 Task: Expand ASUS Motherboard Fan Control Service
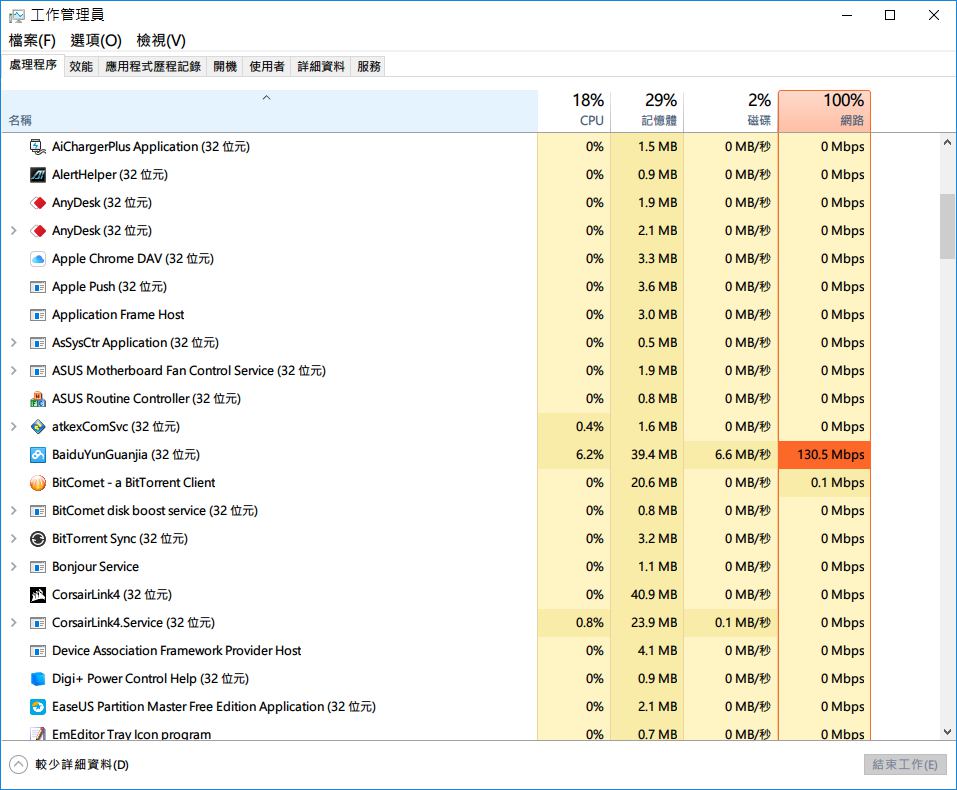coord(13,371)
